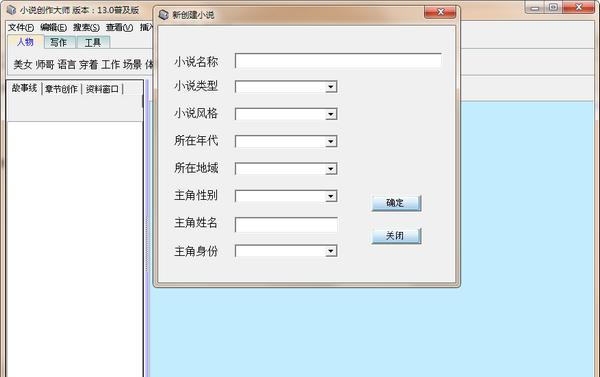The width and height of the screenshot is (600, 377).
Task: Select the 章节创作 panel tab
Action: click(61, 89)
